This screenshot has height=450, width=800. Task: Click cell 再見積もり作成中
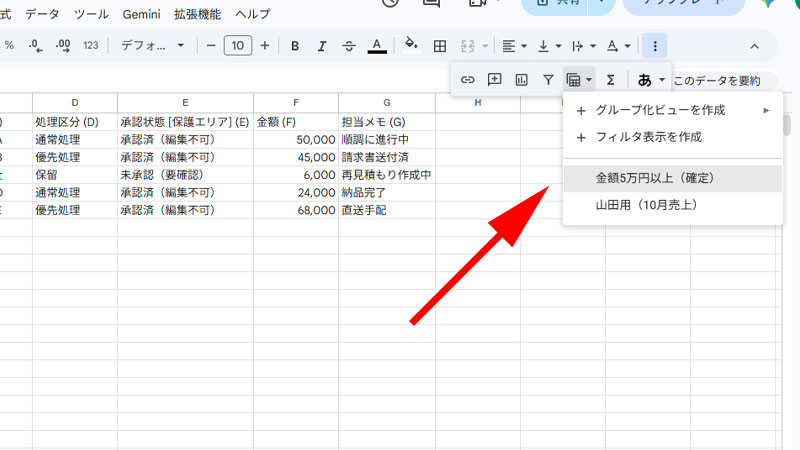coord(387,175)
